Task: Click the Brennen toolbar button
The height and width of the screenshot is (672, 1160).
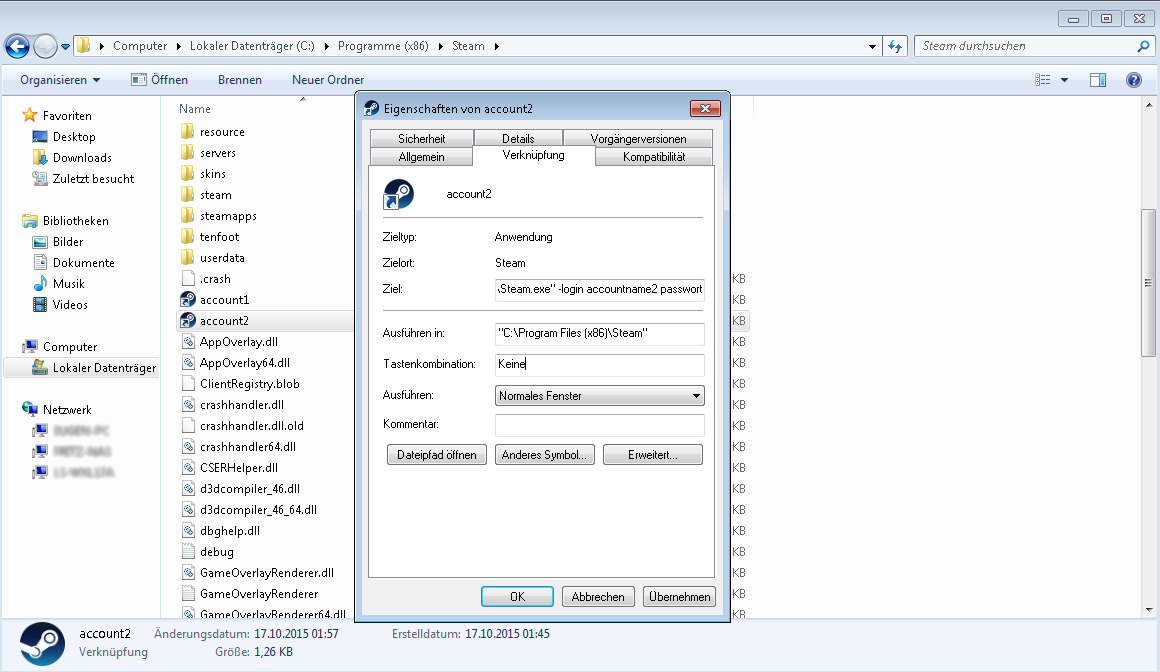Action: click(240, 80)
